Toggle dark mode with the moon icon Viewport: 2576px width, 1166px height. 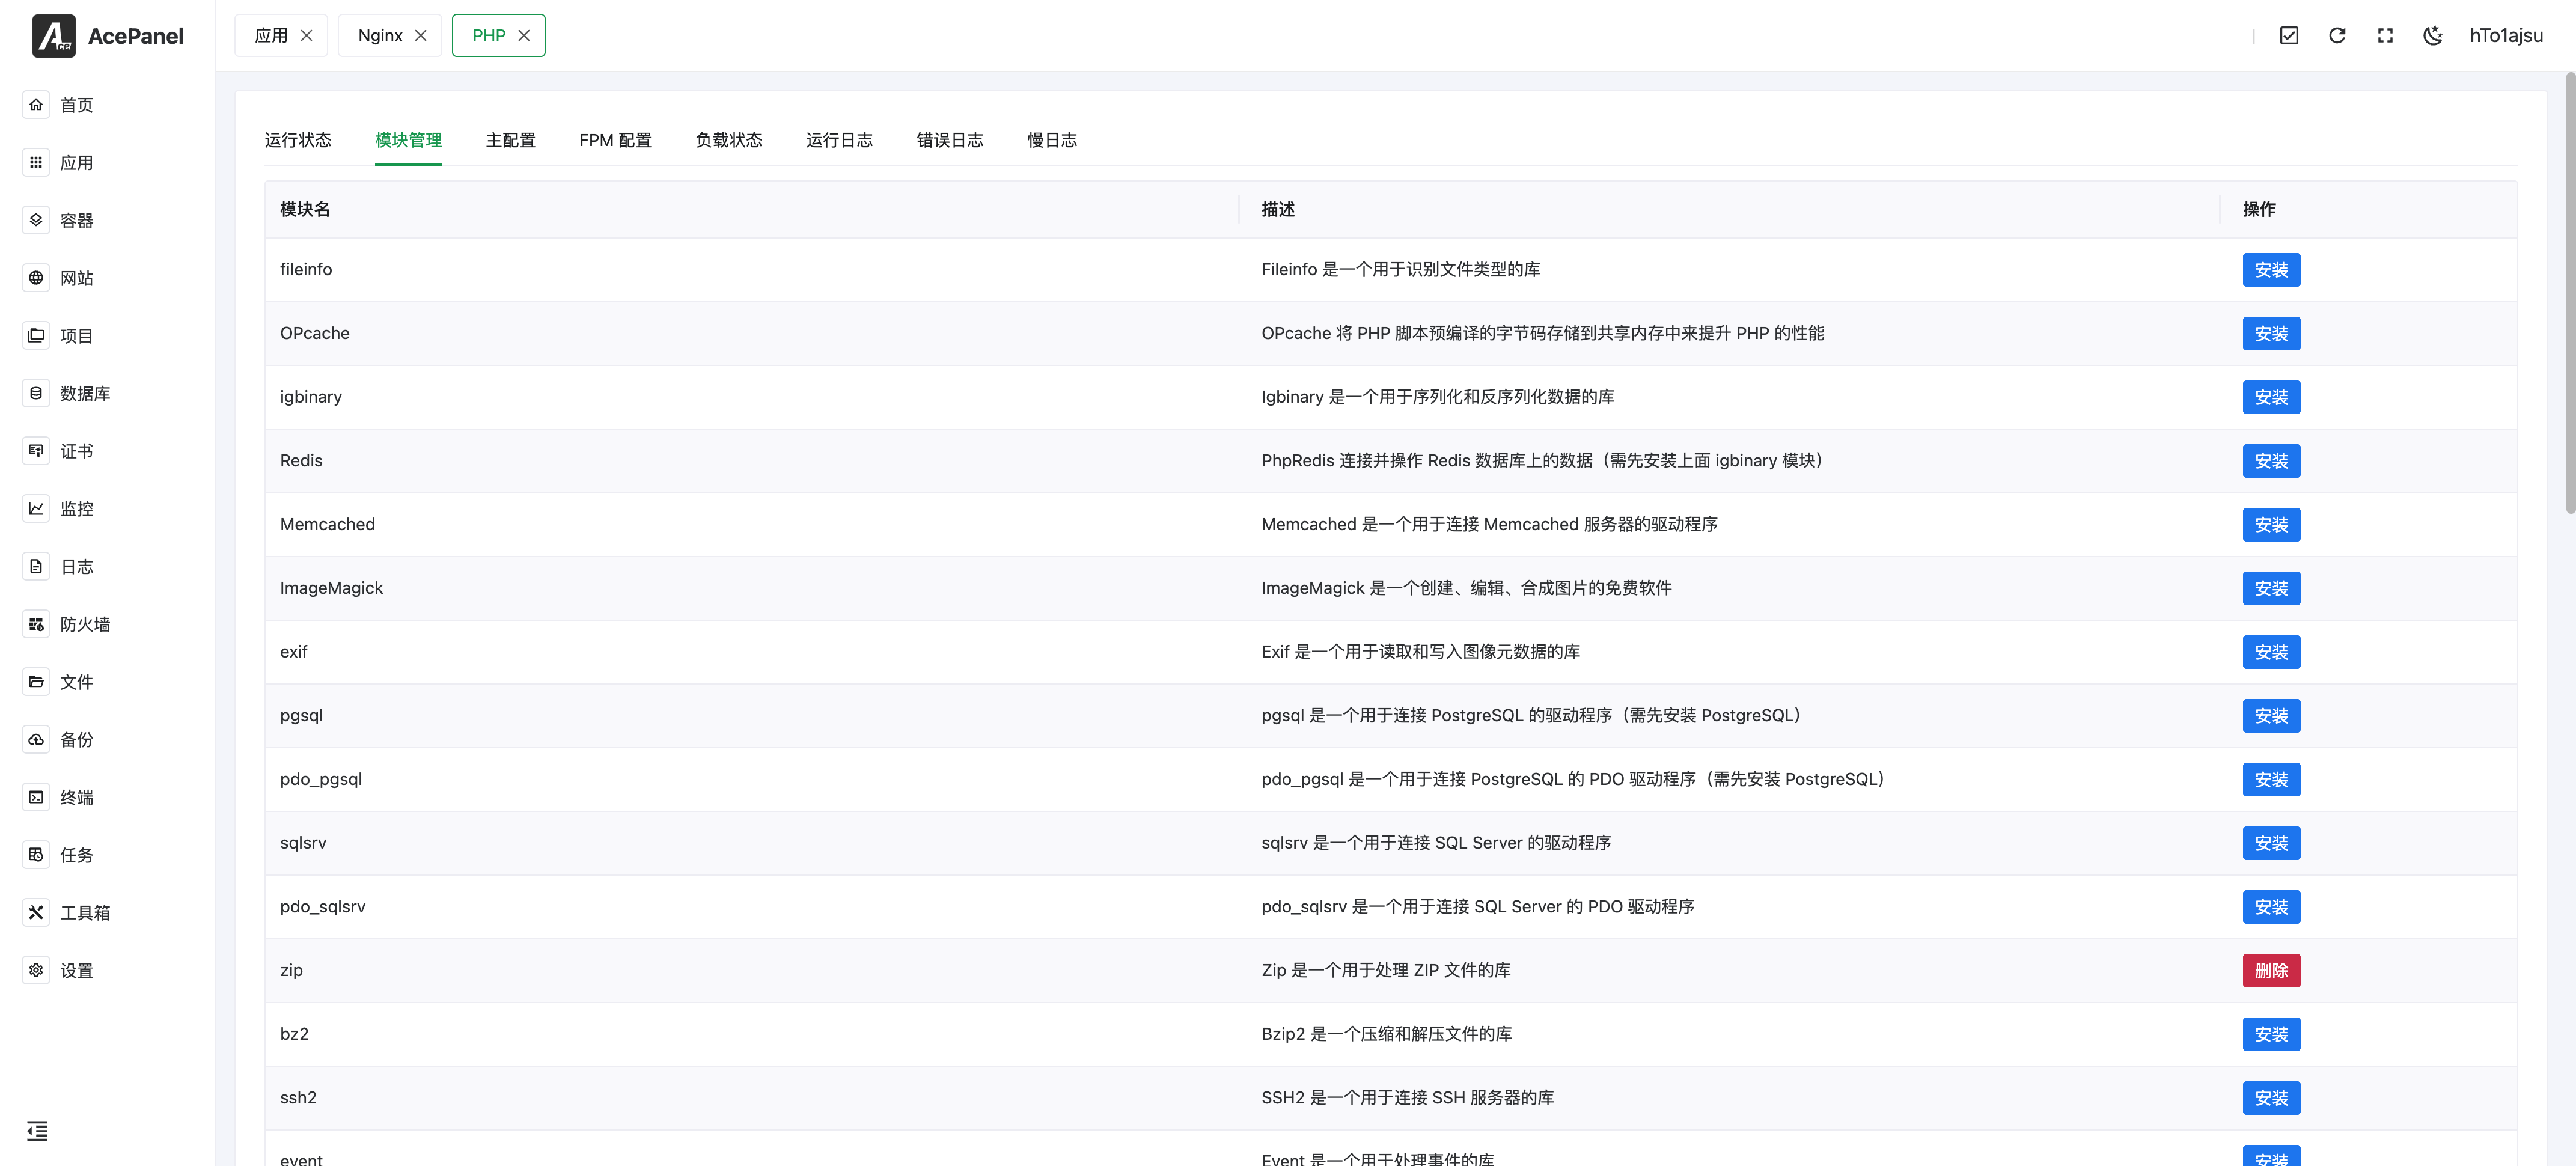coord(2433,35)
